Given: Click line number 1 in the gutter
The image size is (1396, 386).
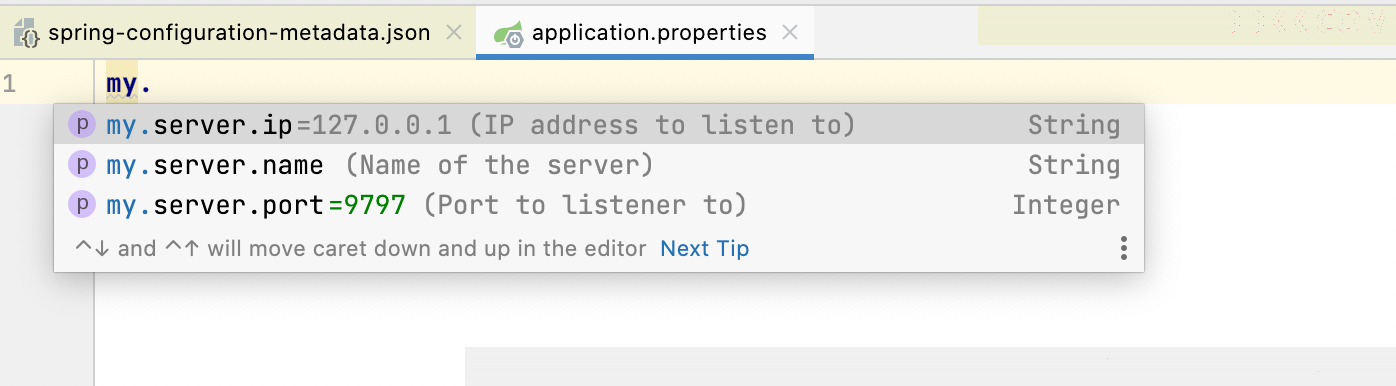Looking at the screenshot, I should (9, 84).
